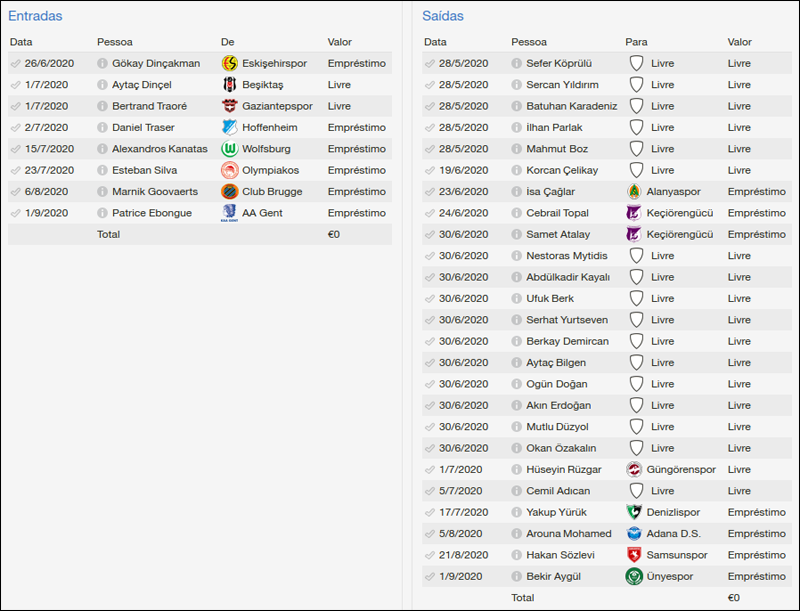Sort Saídas table by Valor column
Screen dimensions: 800x611
[x=739, y=42]
